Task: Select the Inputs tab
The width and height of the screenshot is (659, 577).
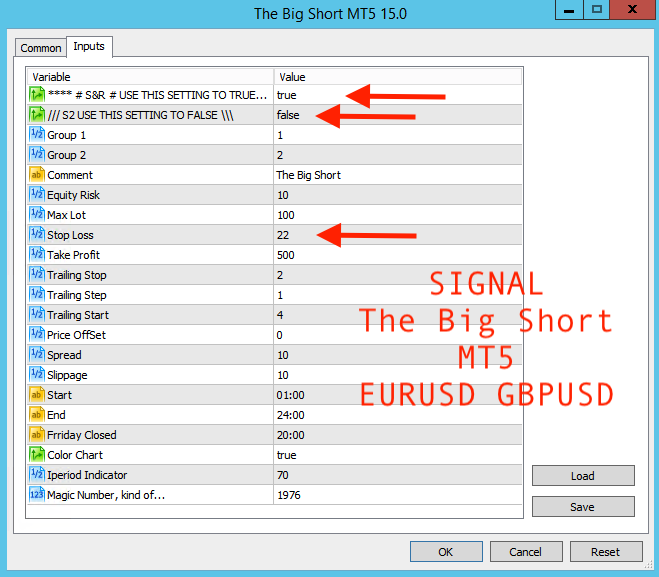Action: (x=89, y=46)
